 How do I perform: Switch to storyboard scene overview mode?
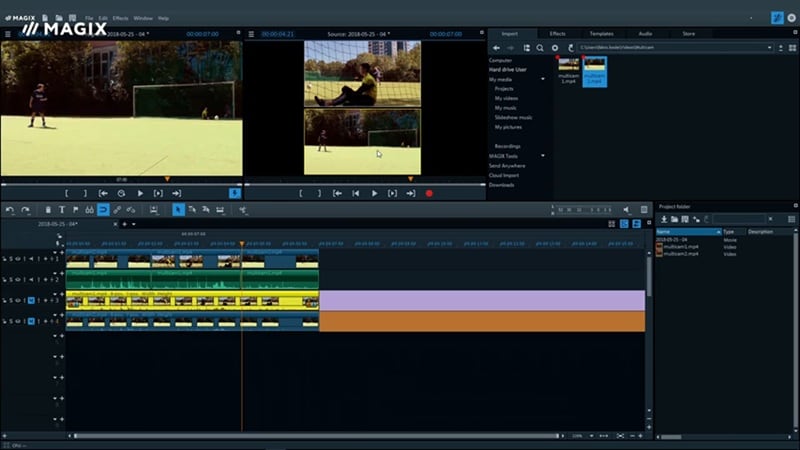coord(611,224)
